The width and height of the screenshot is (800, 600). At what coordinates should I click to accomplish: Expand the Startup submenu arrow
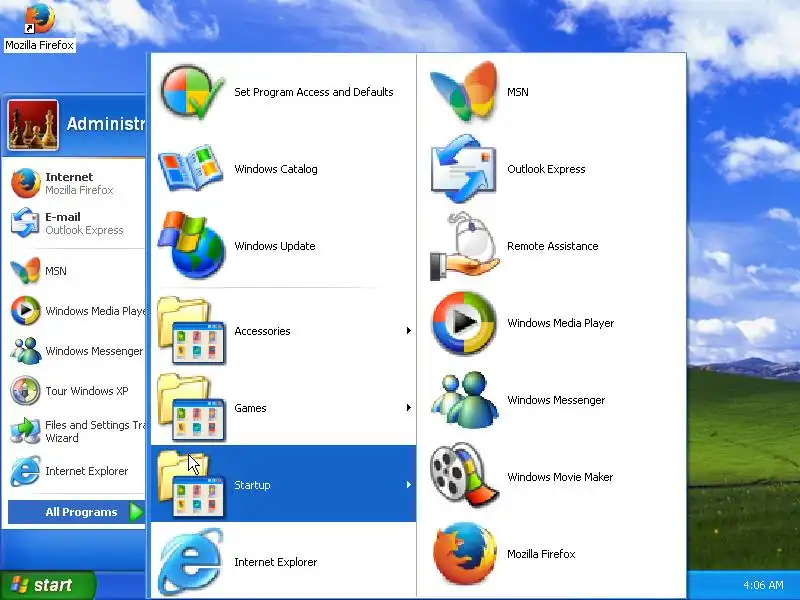tap(409, 484)
